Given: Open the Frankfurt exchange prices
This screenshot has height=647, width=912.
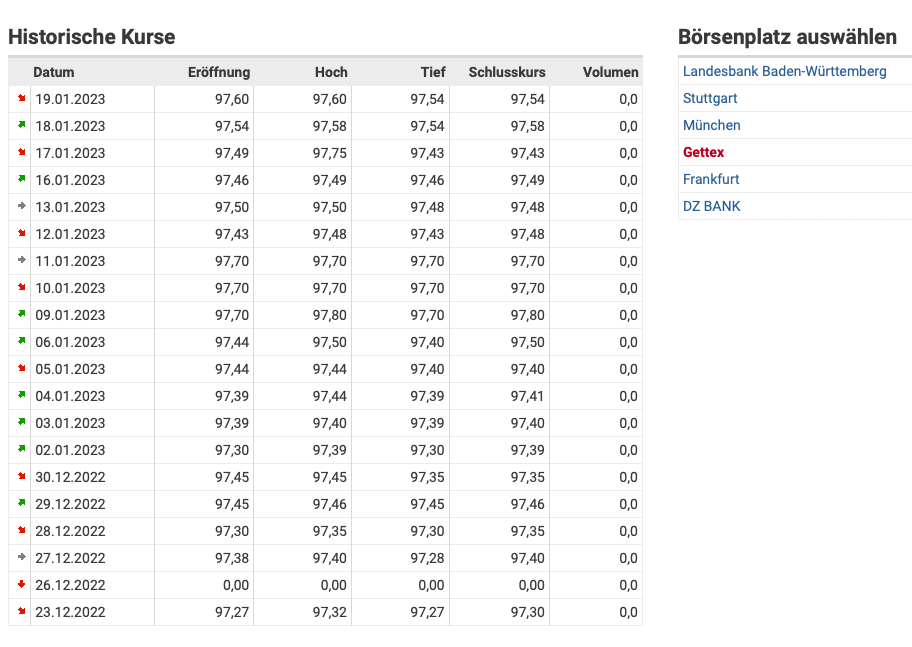Looking at the screenshot, I should (x=711, y=179).
